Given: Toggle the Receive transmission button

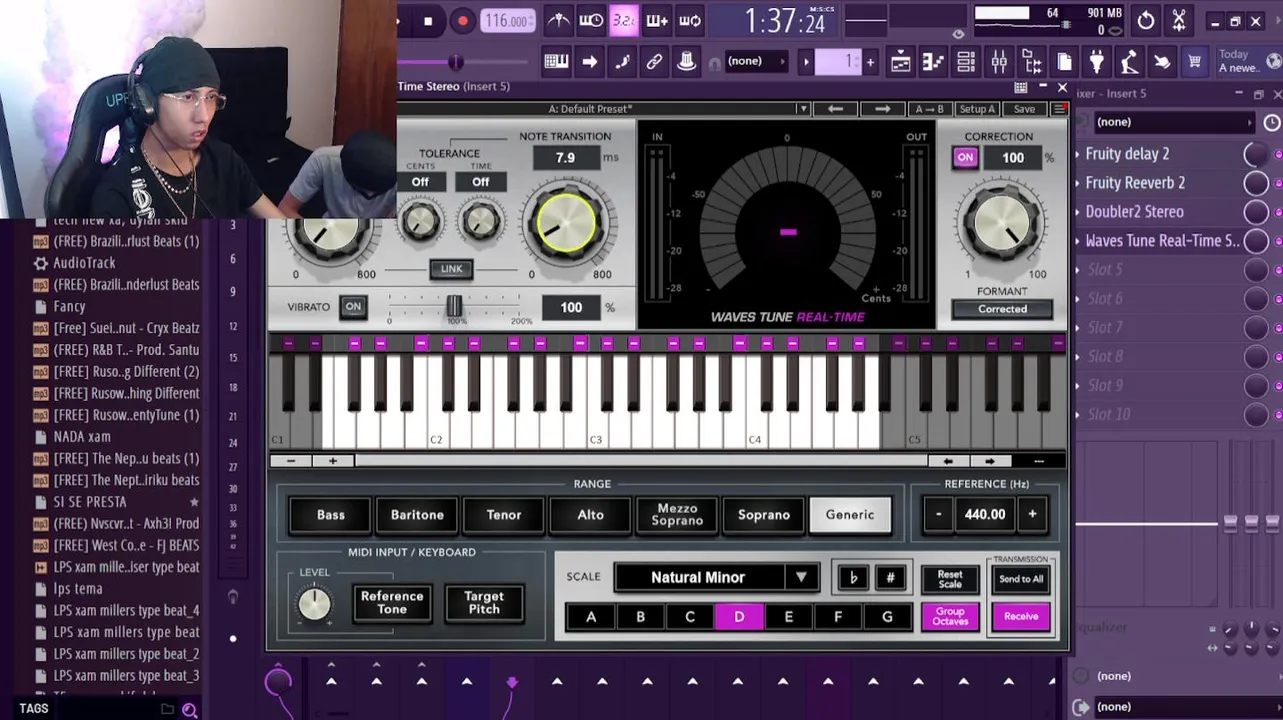Looking at the screenshot, I should (x=1021, y=617).
